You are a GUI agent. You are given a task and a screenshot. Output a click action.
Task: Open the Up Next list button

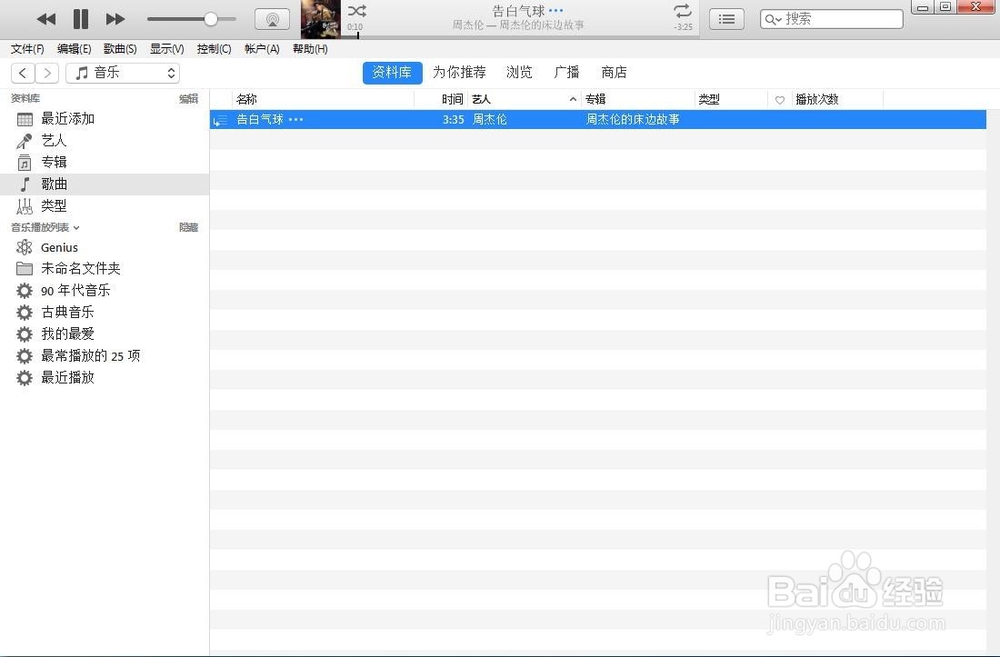(726, 19)
